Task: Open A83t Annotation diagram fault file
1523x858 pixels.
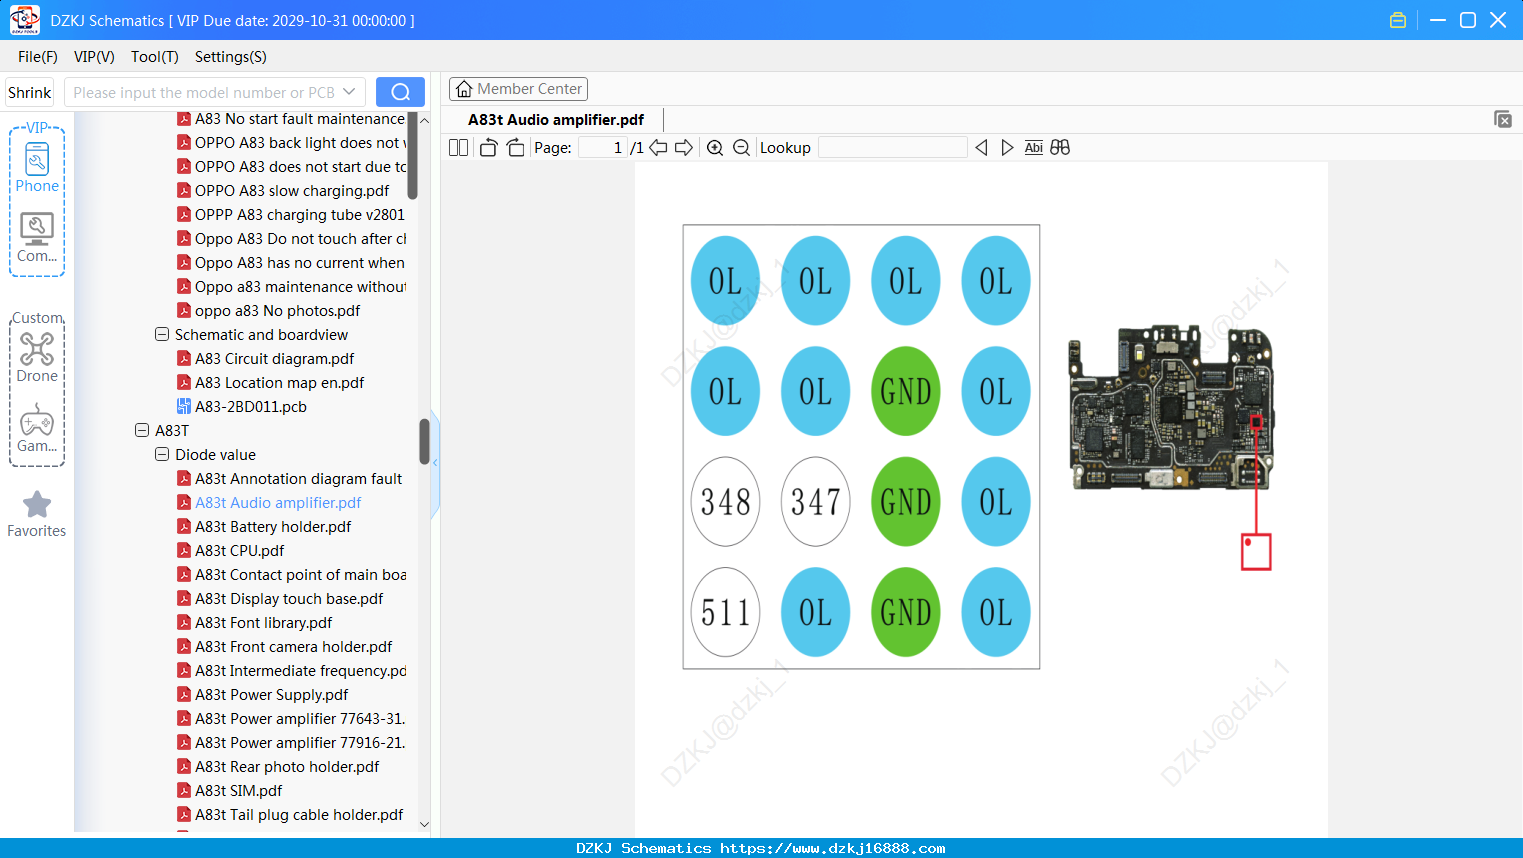Action: [298, 479]
